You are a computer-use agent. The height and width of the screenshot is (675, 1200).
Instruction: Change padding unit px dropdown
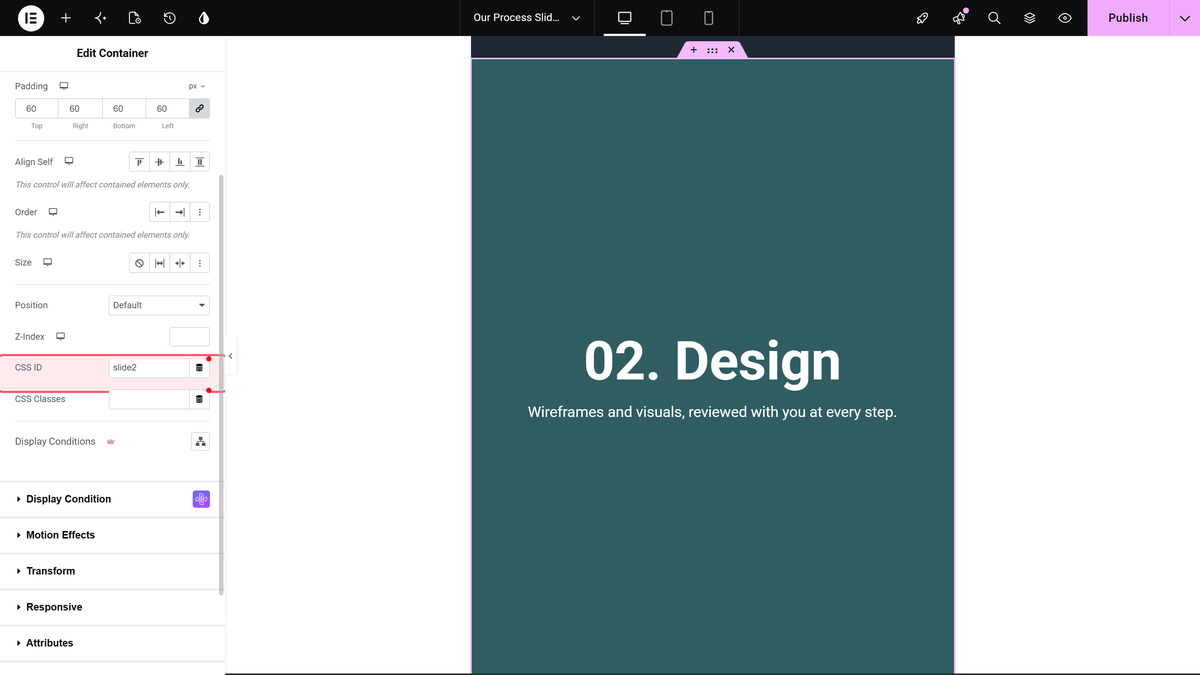[197, 86]
